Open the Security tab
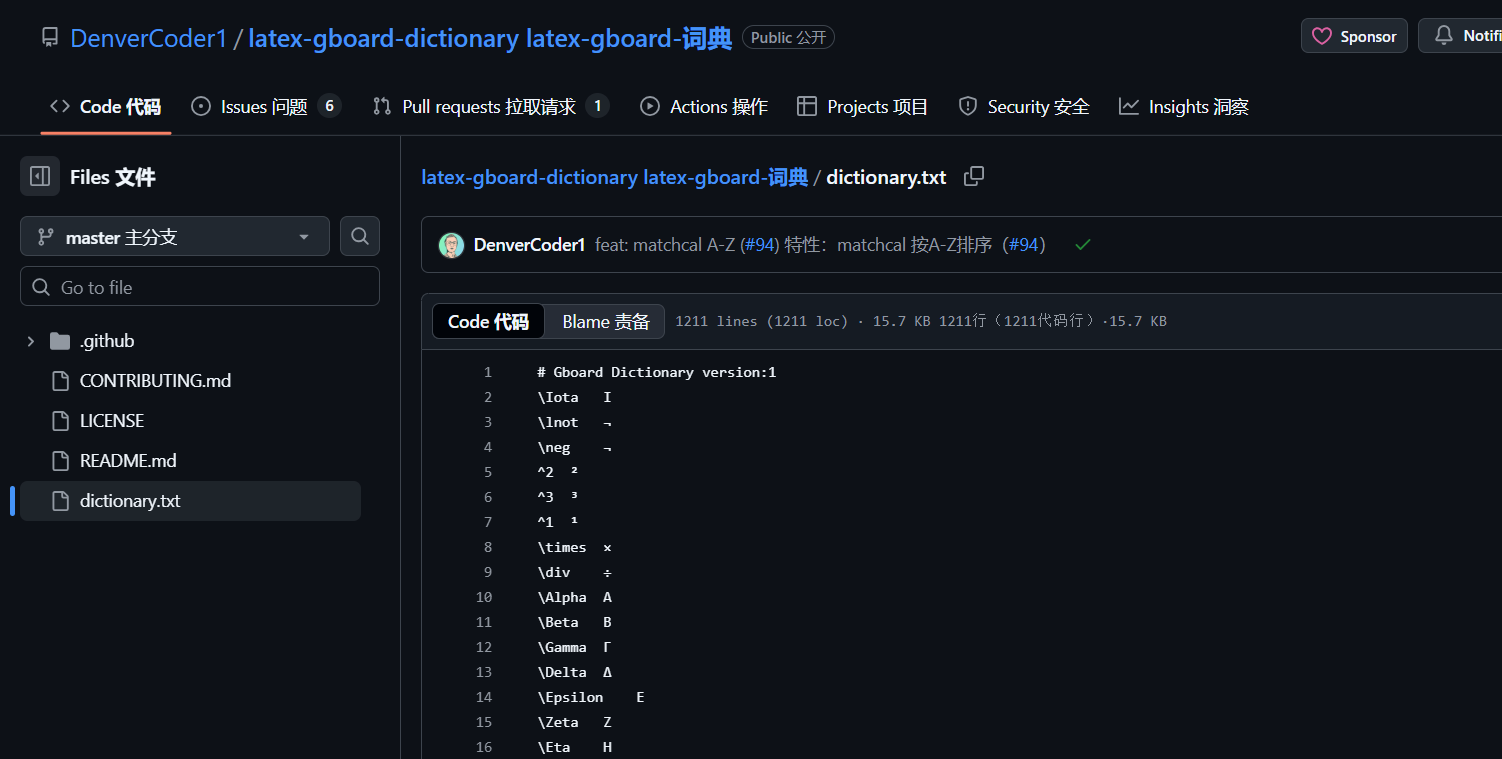This screenshot has height=759, width=1502. 1023,107
